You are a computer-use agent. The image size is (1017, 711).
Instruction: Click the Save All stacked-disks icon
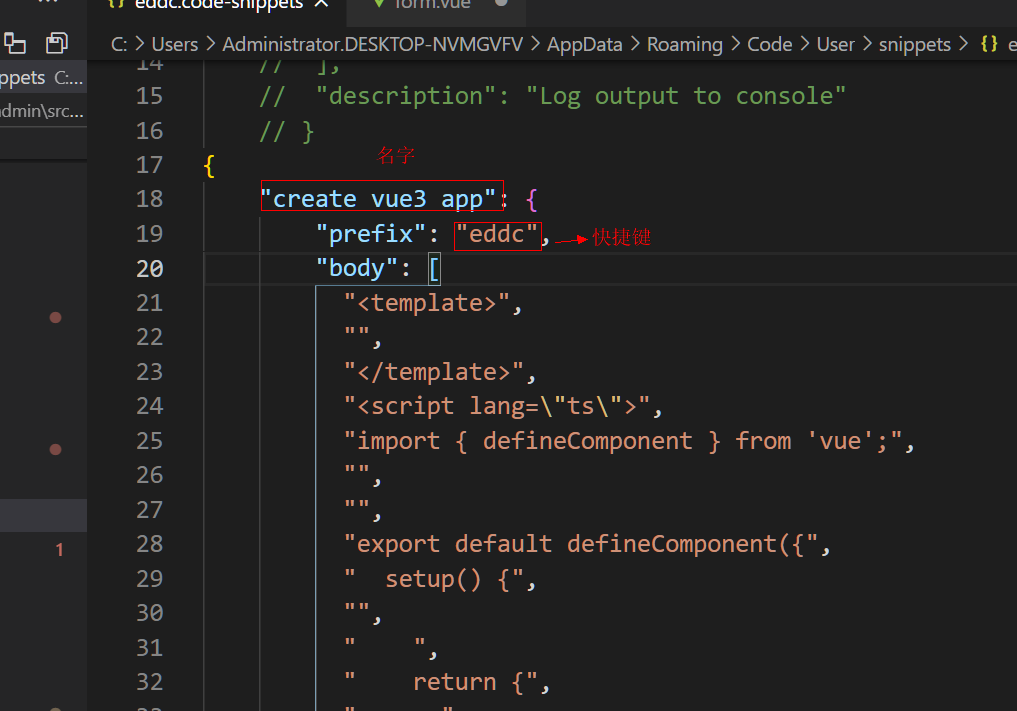tap(57, 43)
